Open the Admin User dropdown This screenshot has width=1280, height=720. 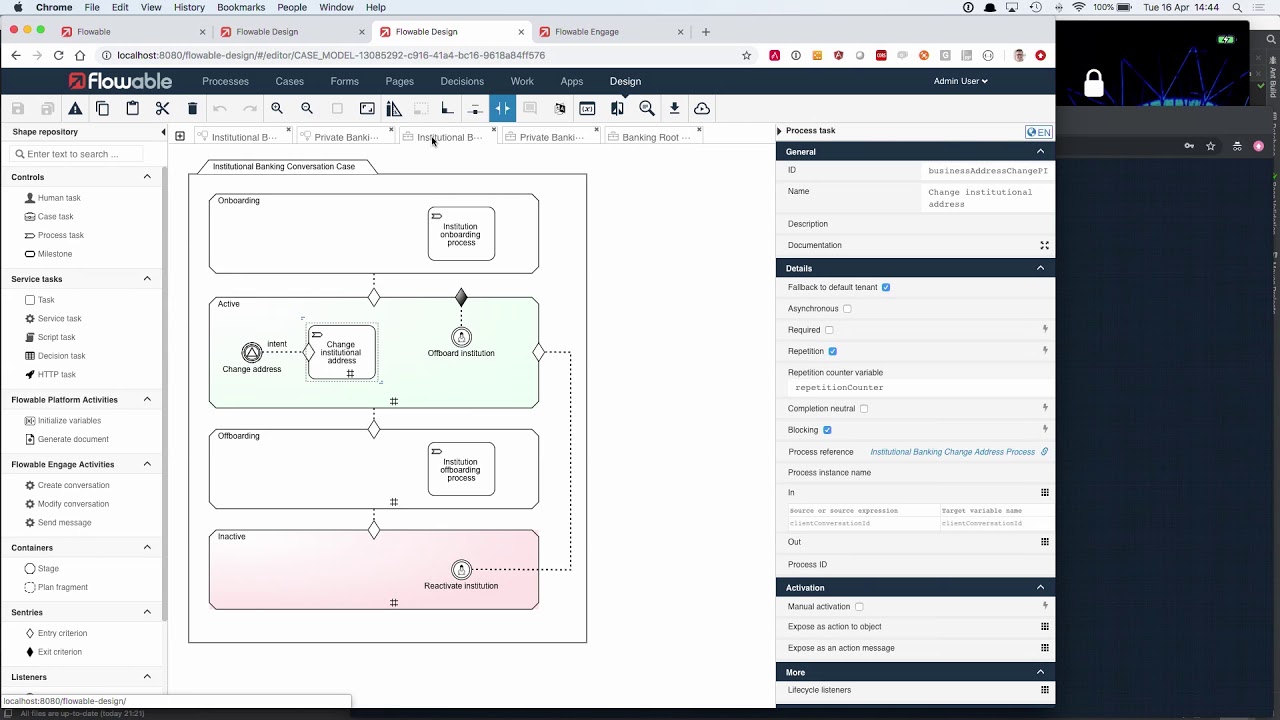point(960,81)
